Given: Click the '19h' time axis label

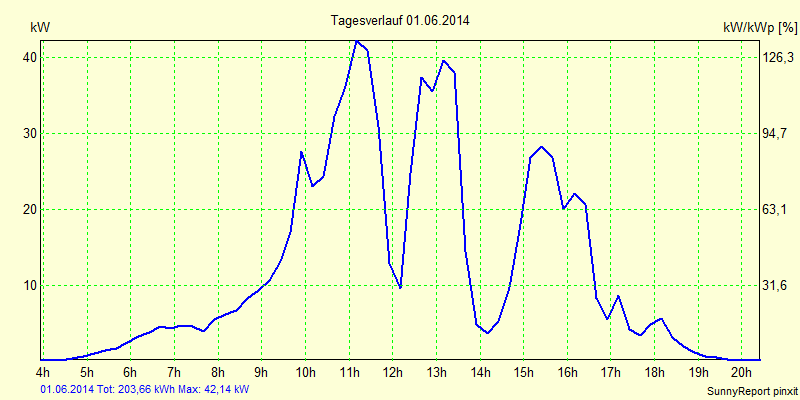Looking at the screenshot, I should (x=698, y=371).
